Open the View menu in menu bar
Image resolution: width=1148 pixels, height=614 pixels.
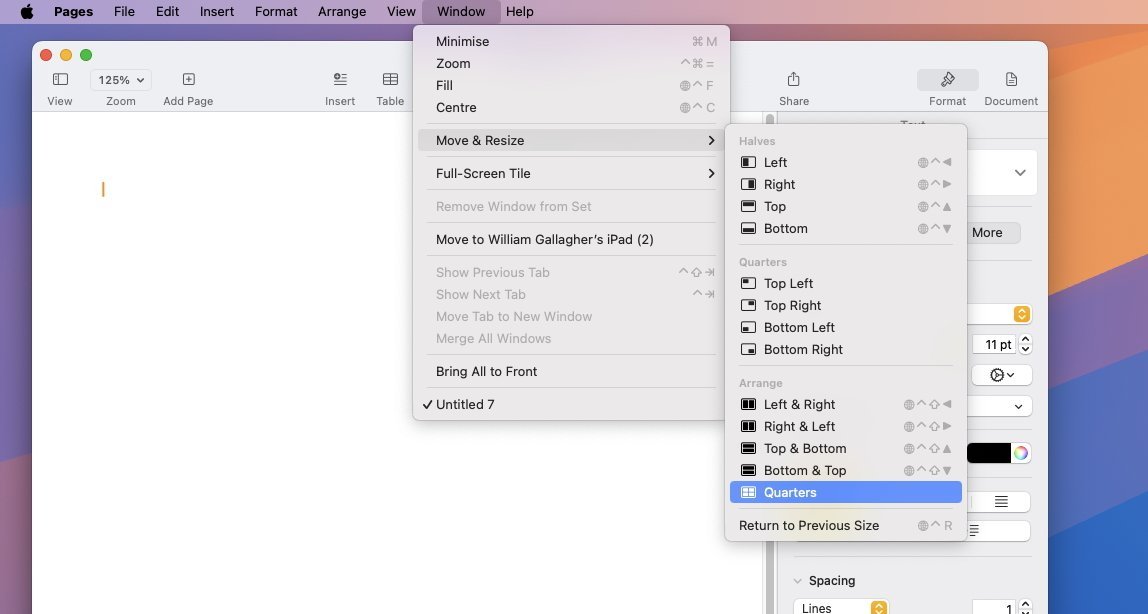point(401,12)
